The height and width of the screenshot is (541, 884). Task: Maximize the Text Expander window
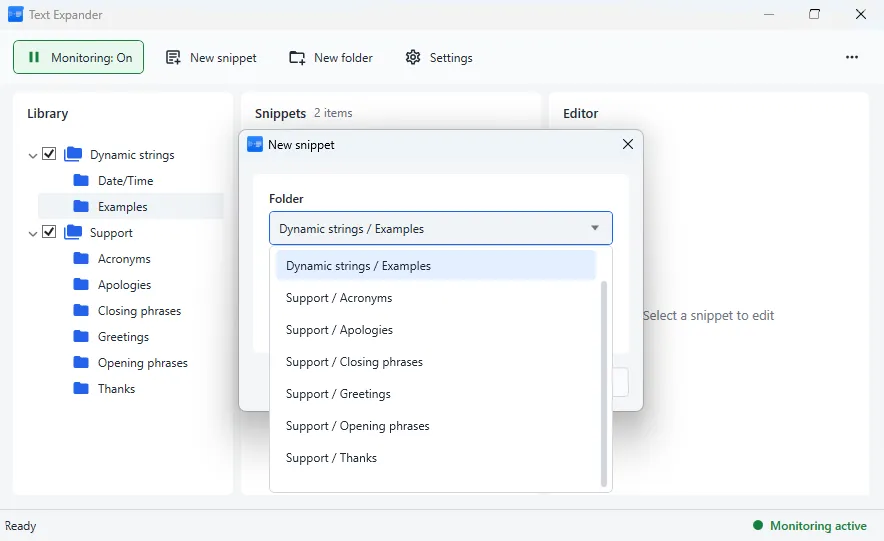pos(814,14)
